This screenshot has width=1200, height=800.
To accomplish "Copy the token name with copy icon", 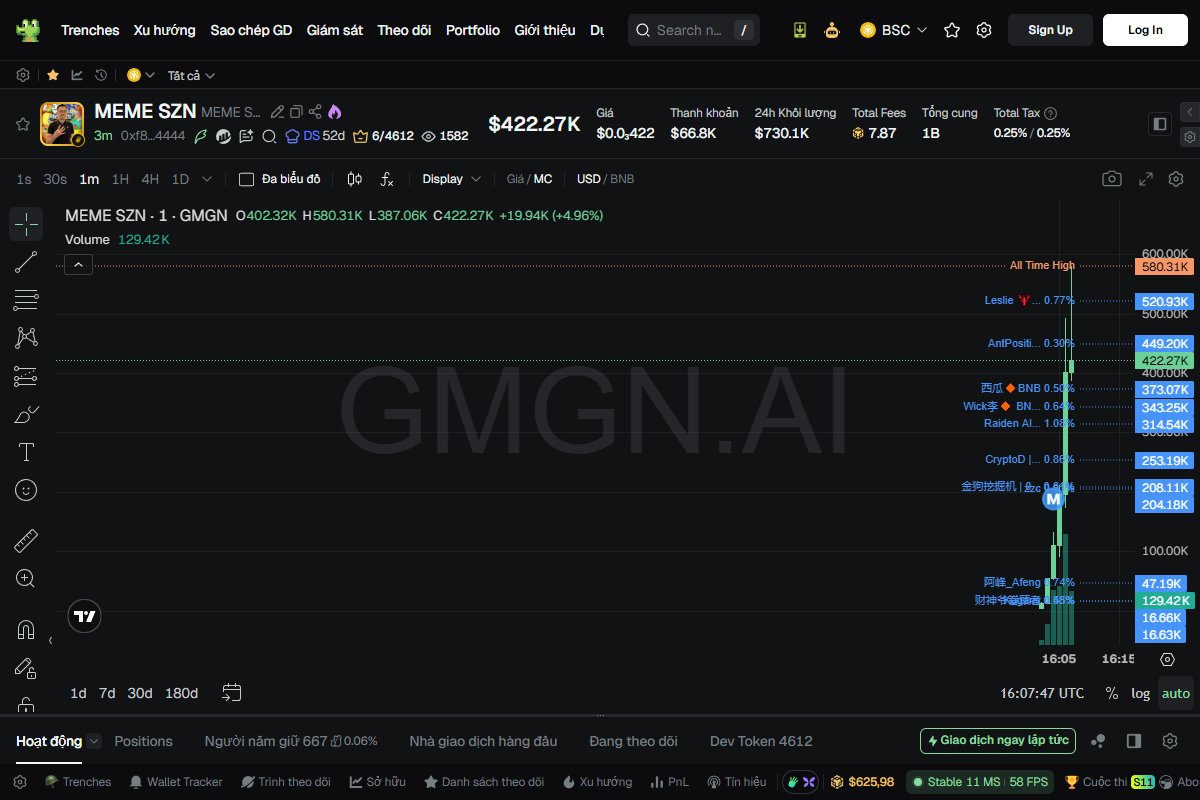I will click(x=296, y=112).
